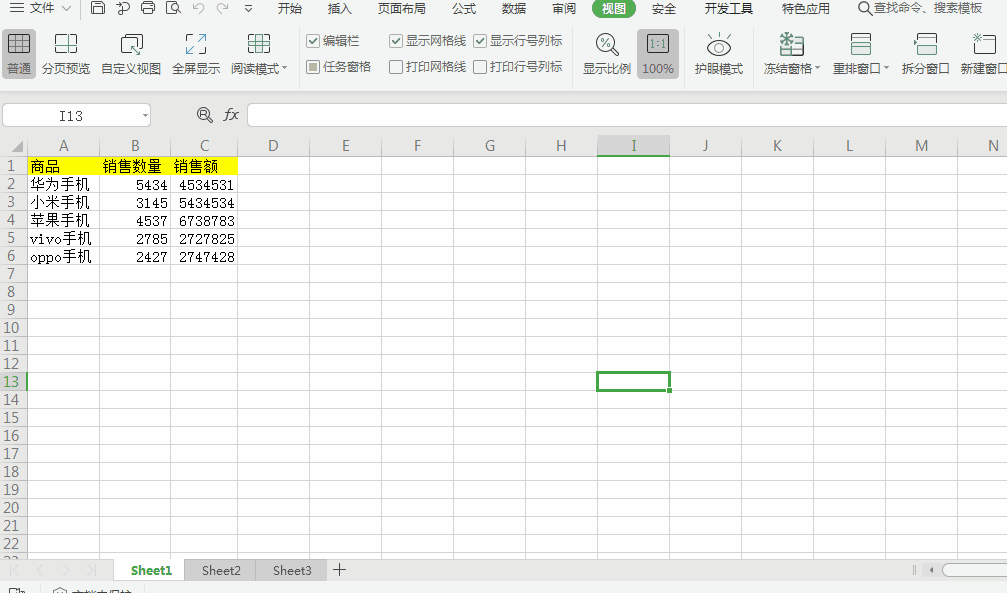The height and width of the screenshot is (593, 1007).
Task: Go to the previous sheet arrow
Action: click(40, 570)
